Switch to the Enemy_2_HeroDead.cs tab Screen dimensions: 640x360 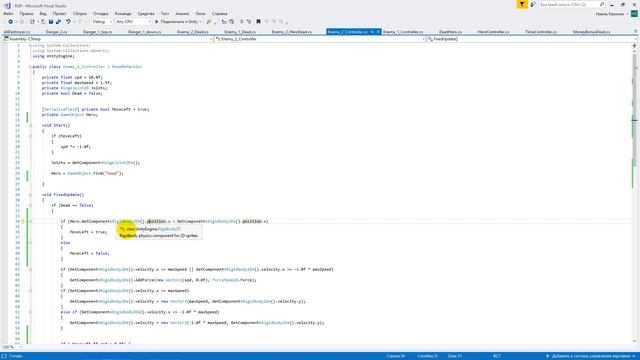point(291,32)
